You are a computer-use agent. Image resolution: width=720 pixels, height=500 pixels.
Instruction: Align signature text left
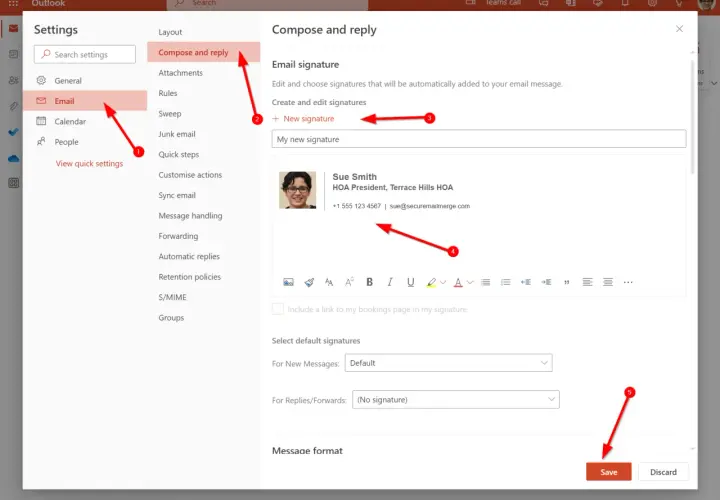[x=587, y=282]
